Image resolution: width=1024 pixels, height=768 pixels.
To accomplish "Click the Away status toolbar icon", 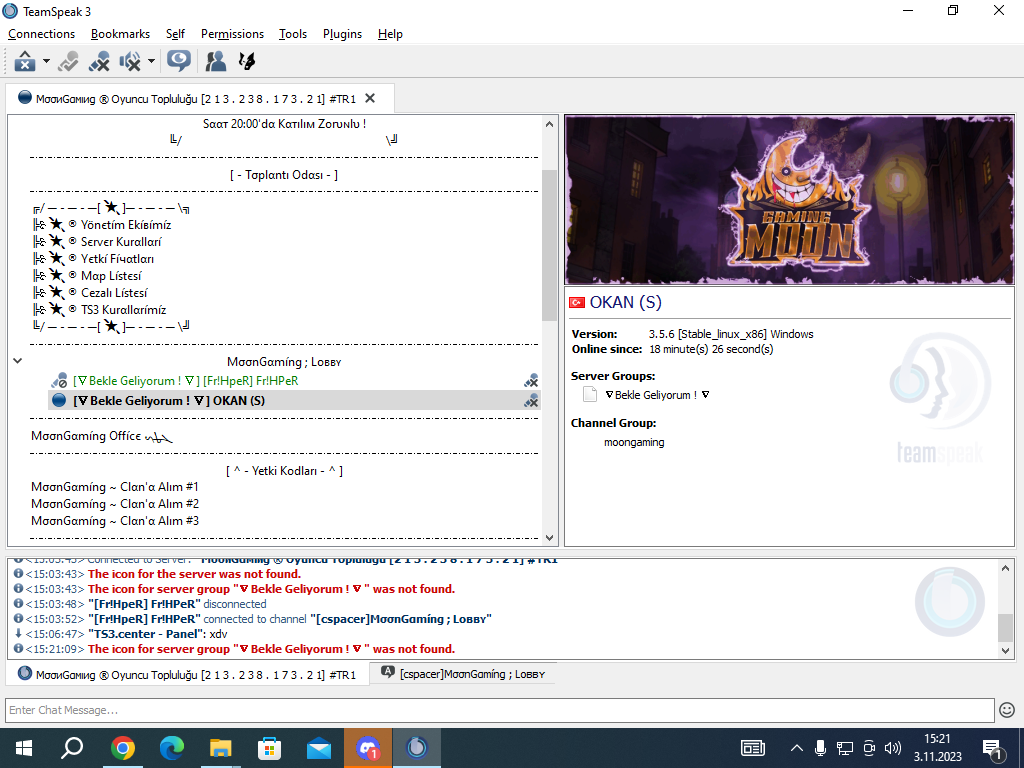I will [x=178, y=61].
